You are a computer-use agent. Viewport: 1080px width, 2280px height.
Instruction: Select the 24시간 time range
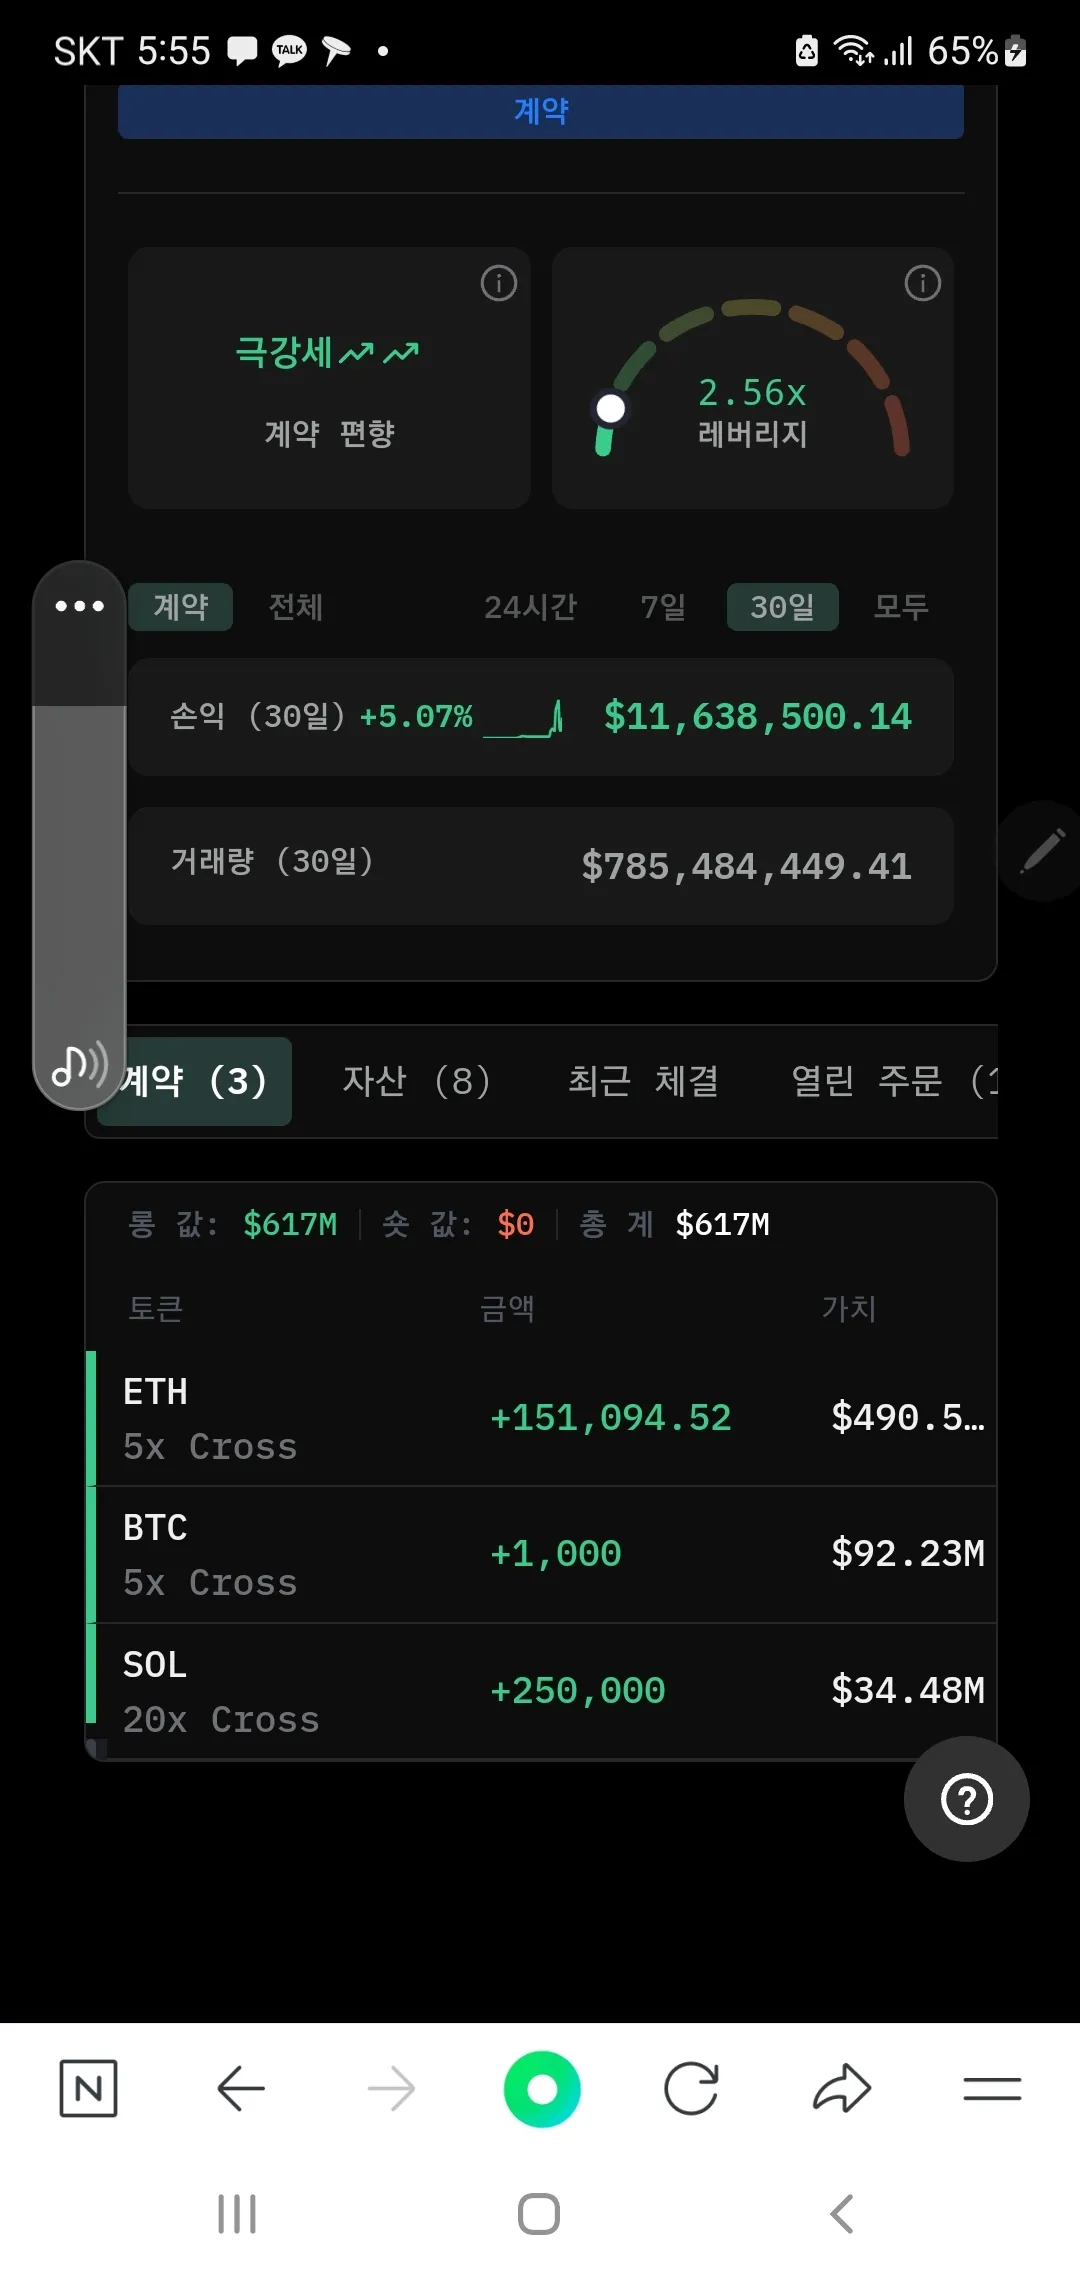pyautogui.click(x=530, y=607)
